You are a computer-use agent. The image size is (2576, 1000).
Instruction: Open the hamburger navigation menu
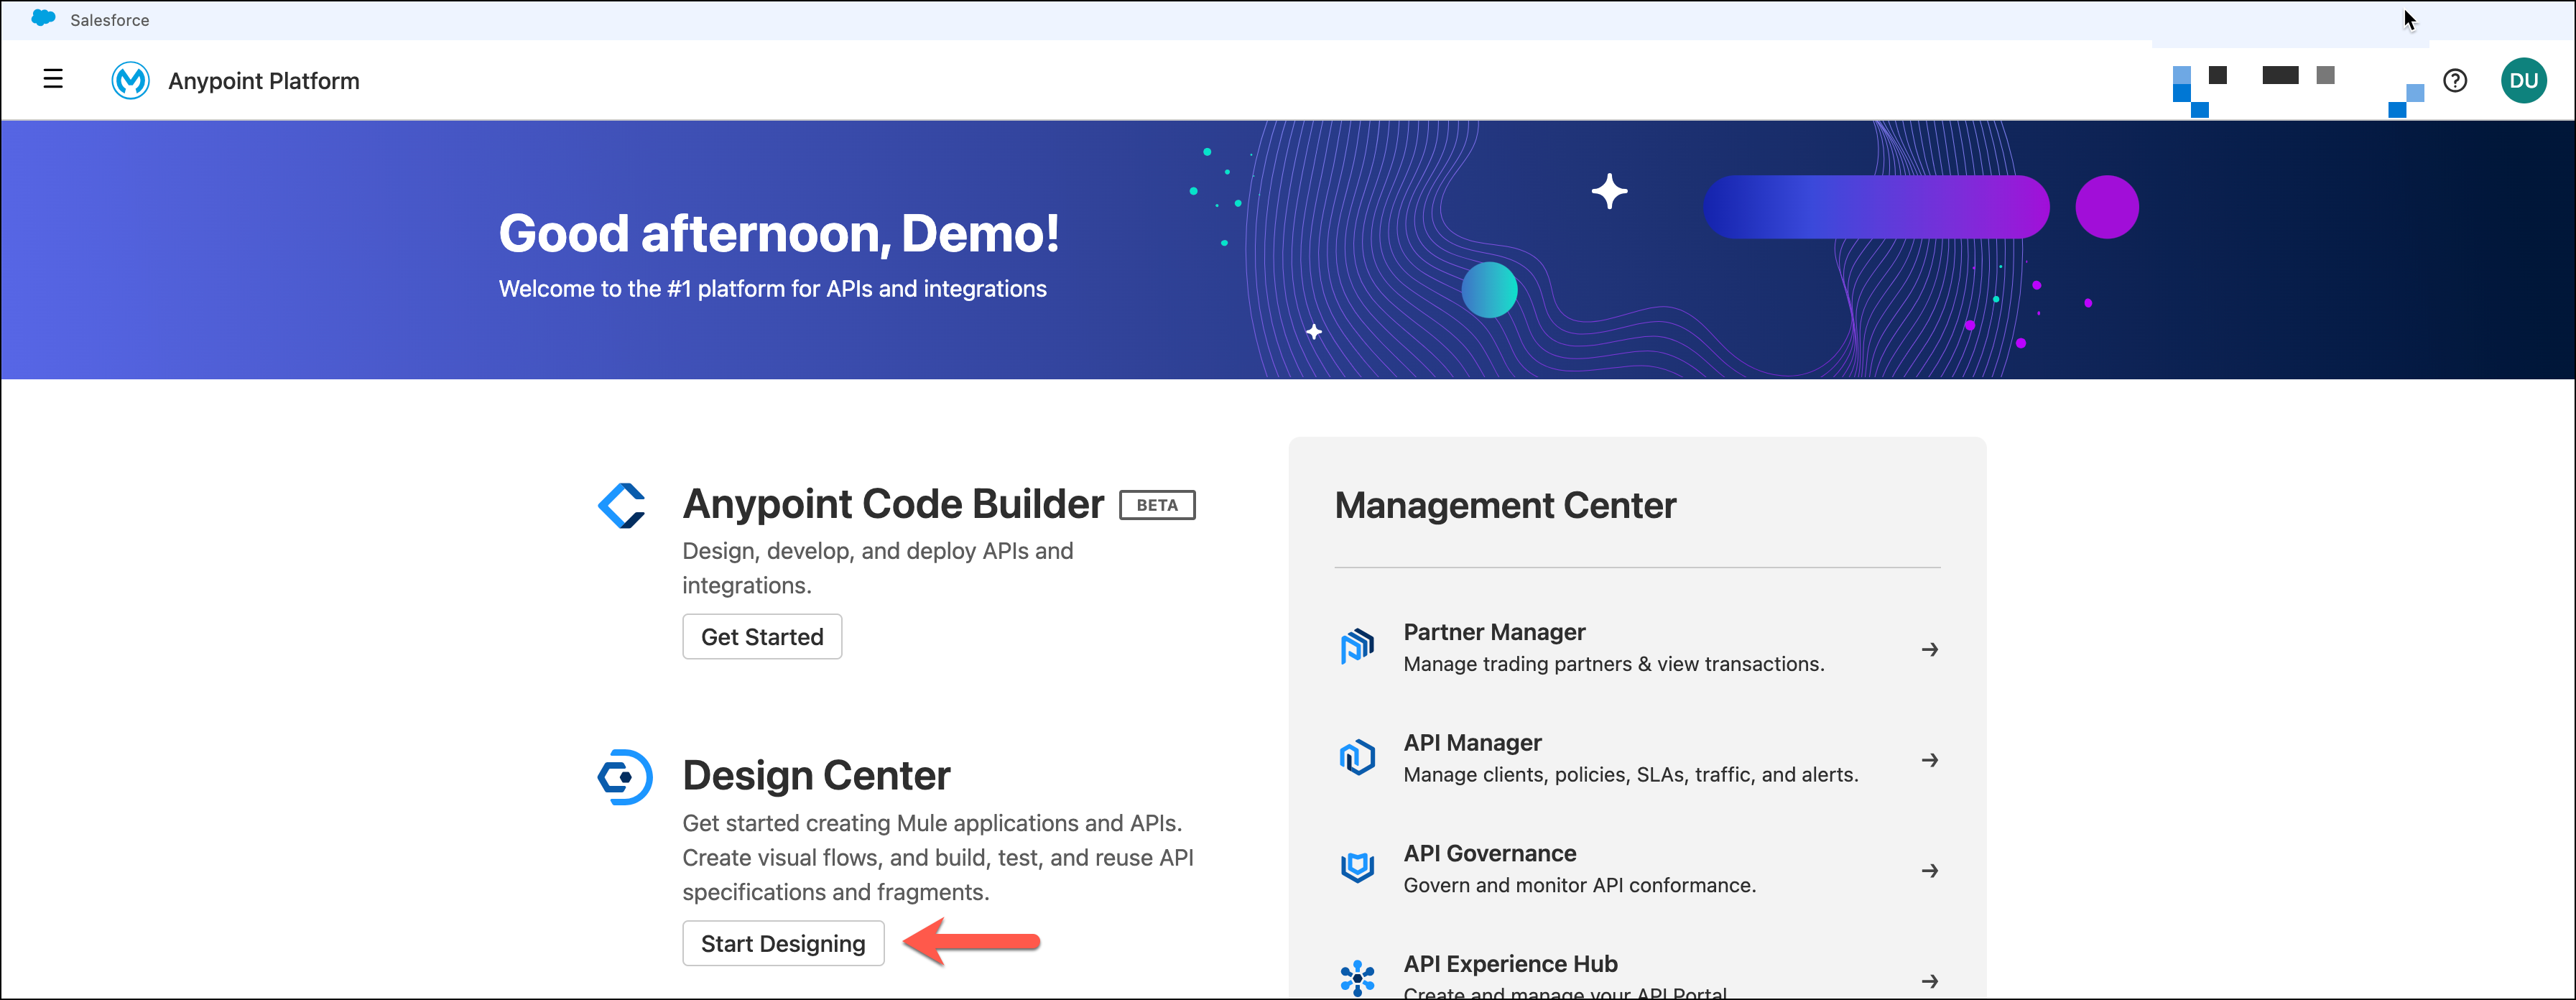point(53,79)
